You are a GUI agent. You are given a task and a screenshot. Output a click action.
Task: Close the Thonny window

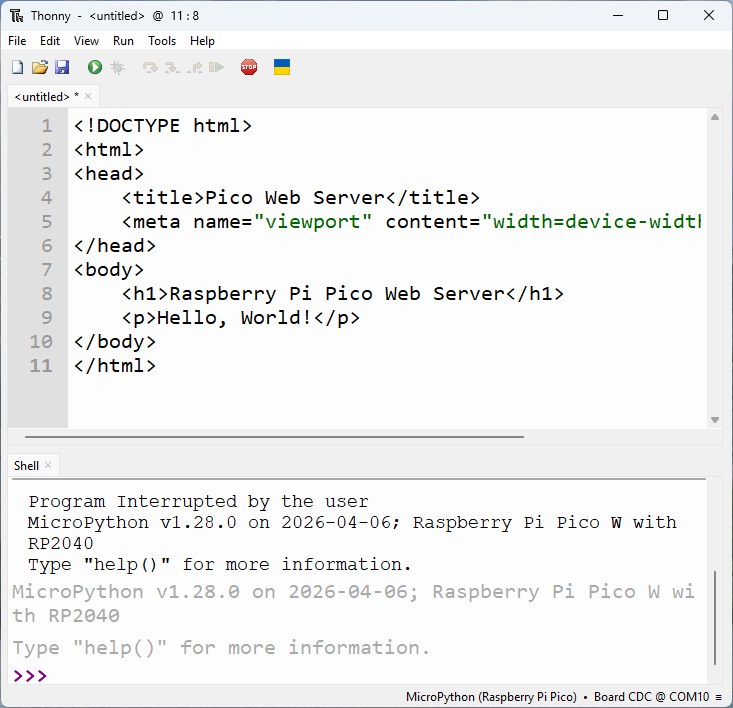coord(709,15)
